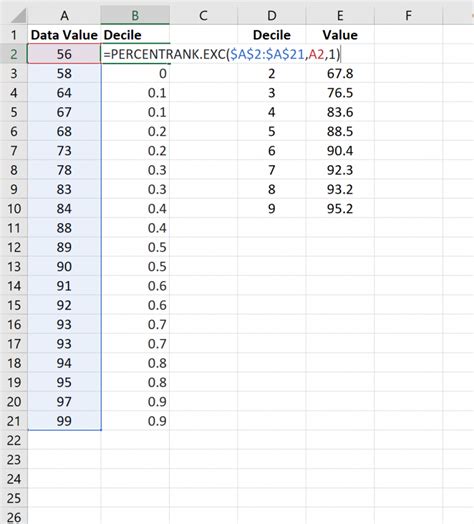Click cell with value 95.2
Viewport: 474px width, 524px height.
point(340,209)
